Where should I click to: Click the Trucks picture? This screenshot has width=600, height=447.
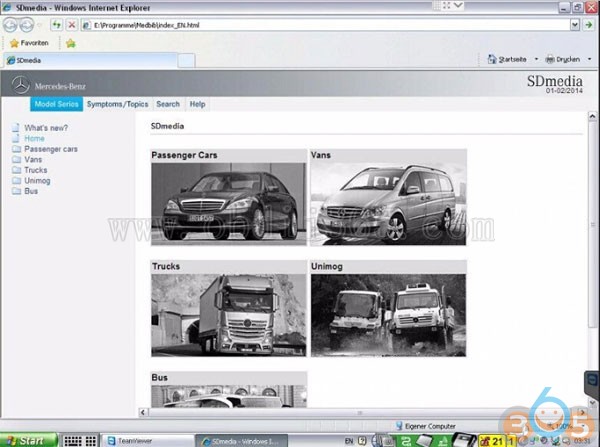(229, 315)
